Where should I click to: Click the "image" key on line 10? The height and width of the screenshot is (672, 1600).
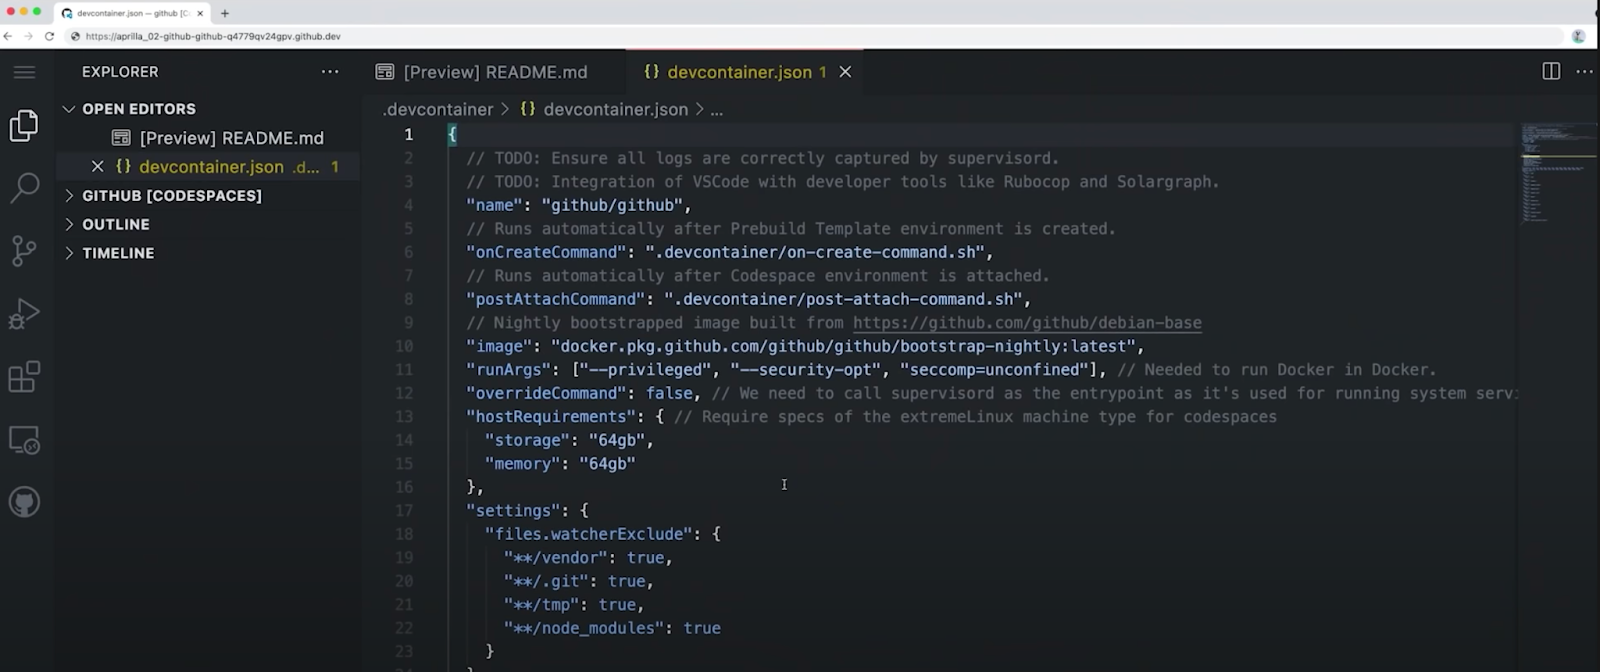(x=499, y=346)
